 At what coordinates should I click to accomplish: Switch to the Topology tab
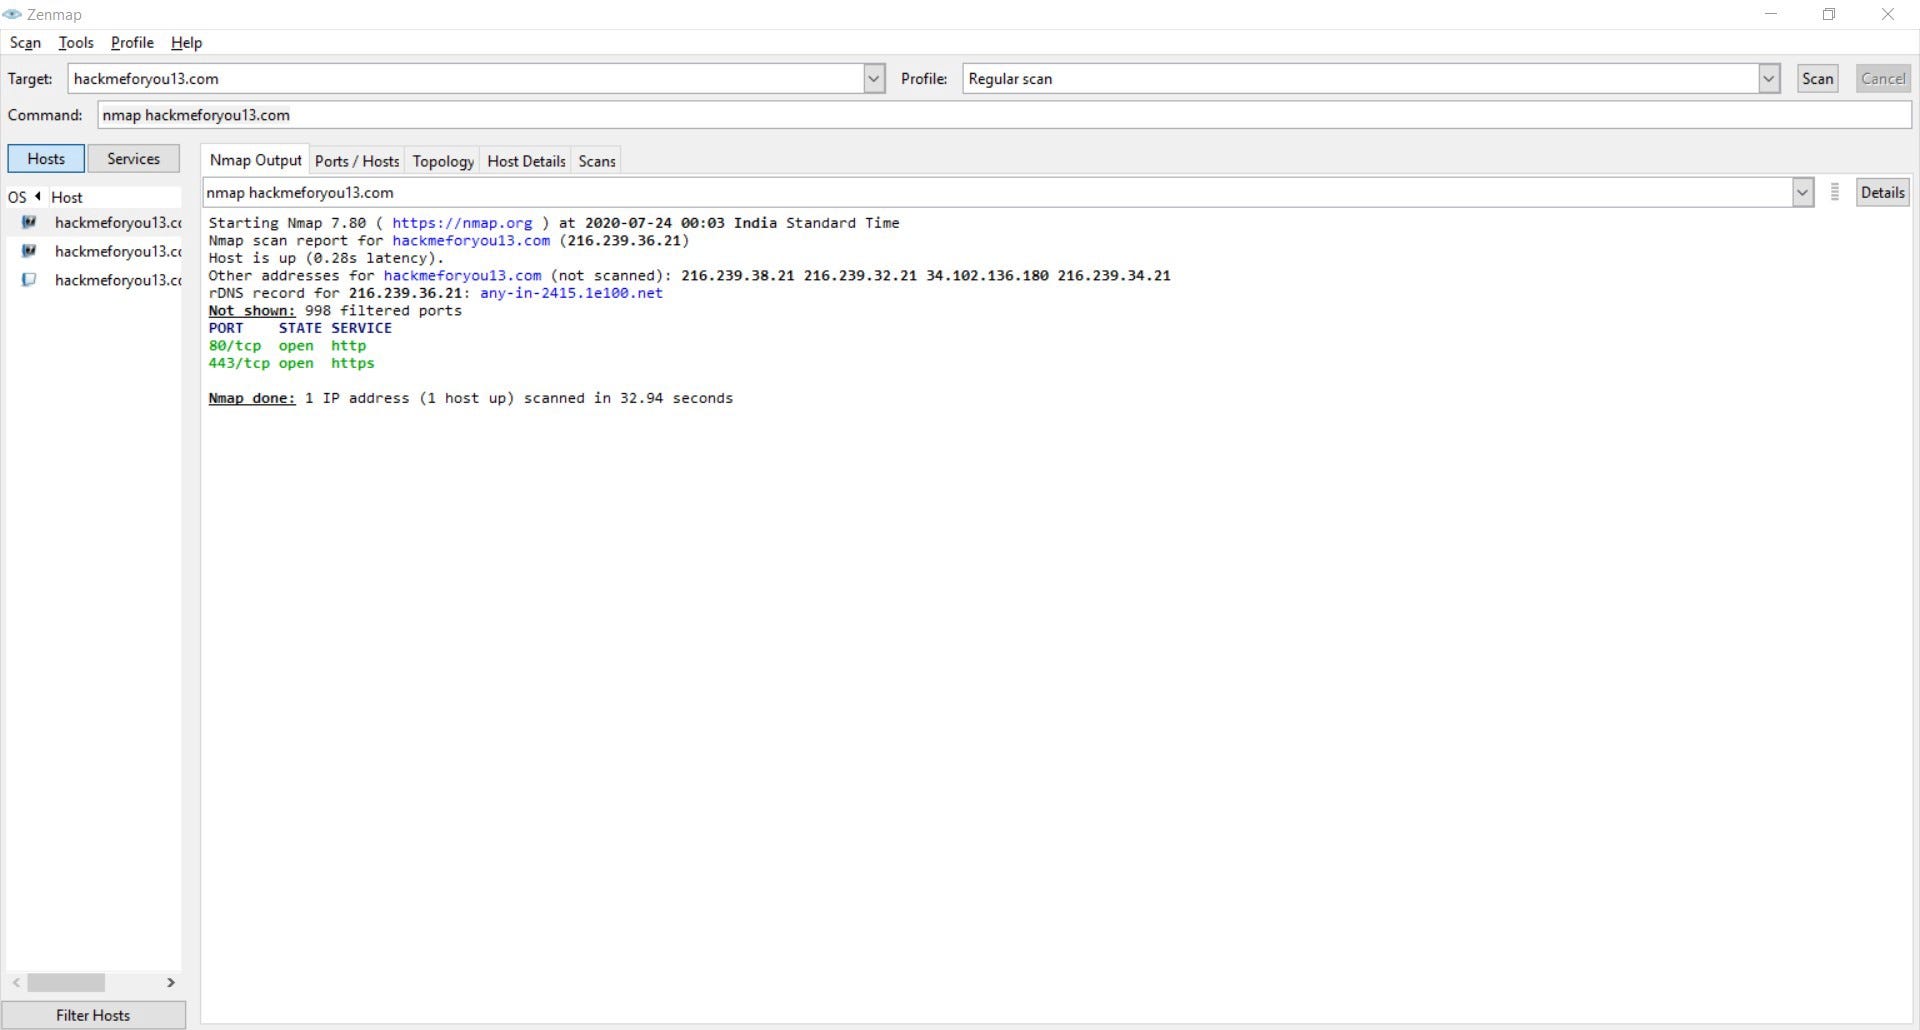[x=443, y=161]
